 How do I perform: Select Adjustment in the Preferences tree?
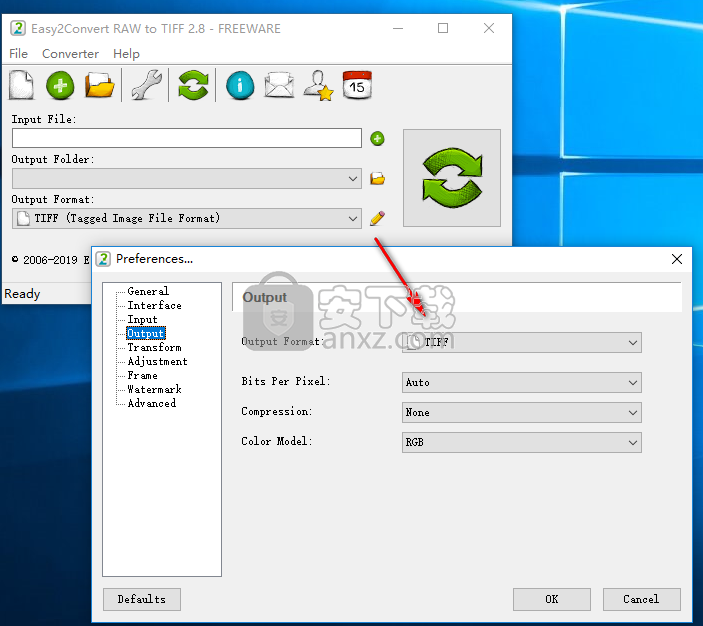click(157, 361)
